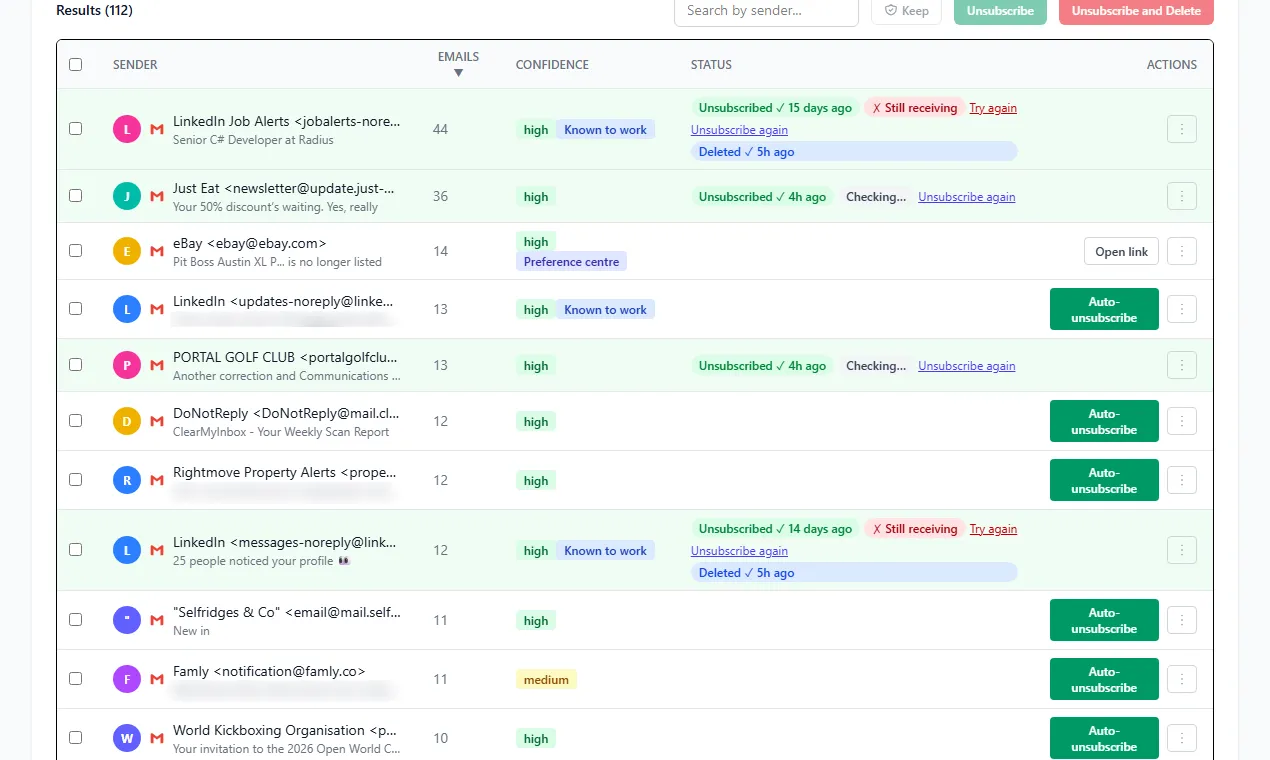
Task: Click the CONFIDENCE column header
Action: coord(552,64)
